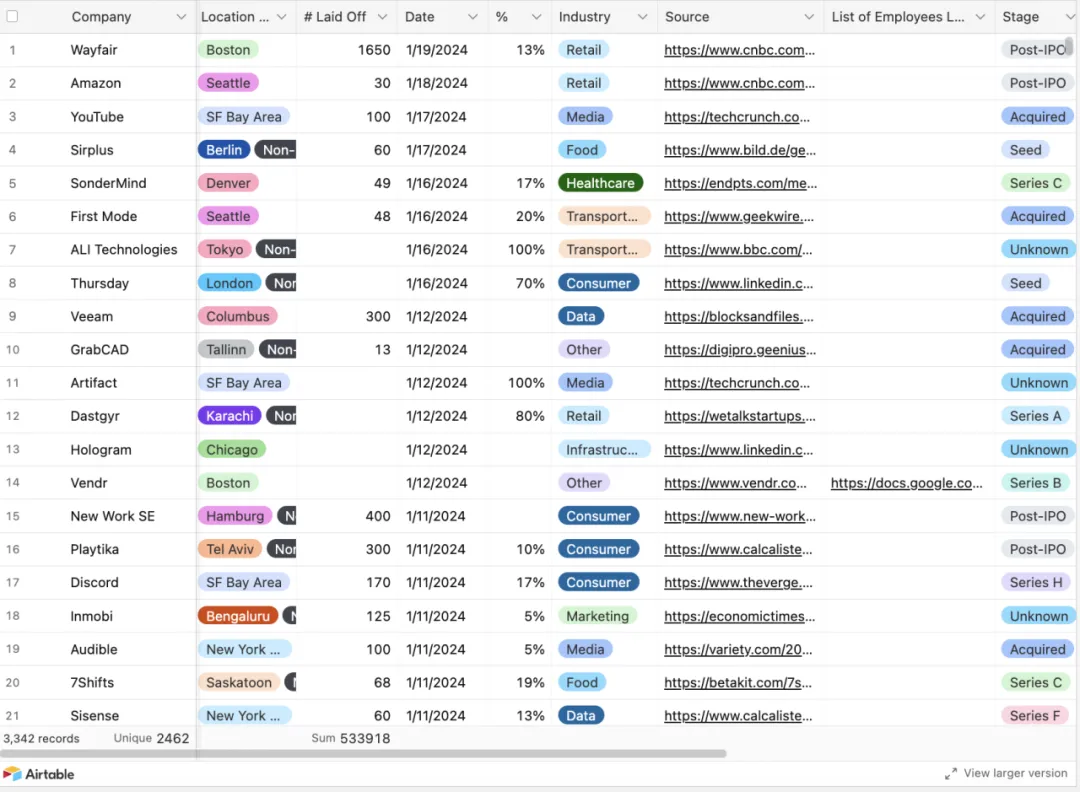Click the Healthcare tag for SonderMind
Viewport: 1080px width, 792px height.
[600, 183]
